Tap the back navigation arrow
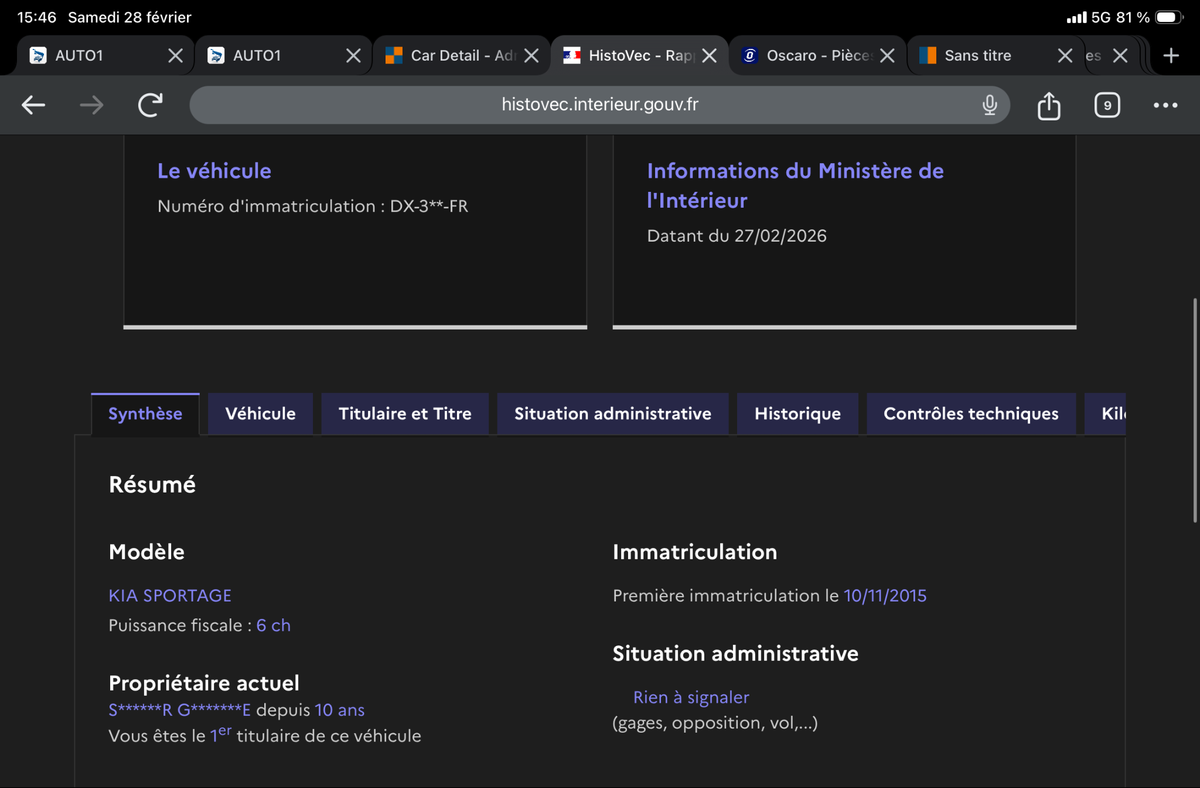Viewport: 1200px width, 788px height. (x=34, y=105)
